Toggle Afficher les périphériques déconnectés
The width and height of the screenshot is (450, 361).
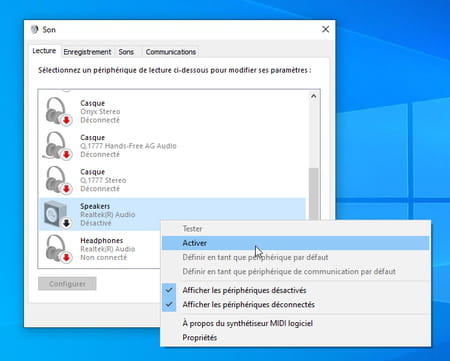point(248,305)
